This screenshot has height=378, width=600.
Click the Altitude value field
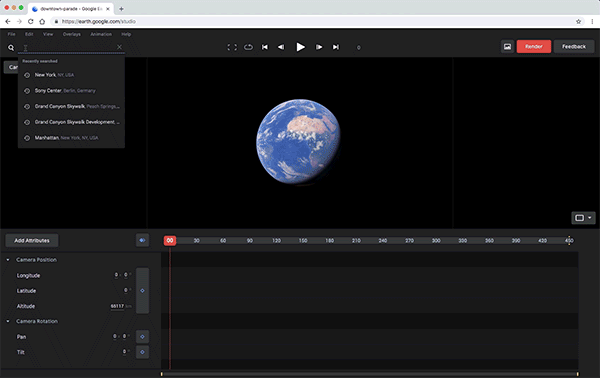point(117,306)
